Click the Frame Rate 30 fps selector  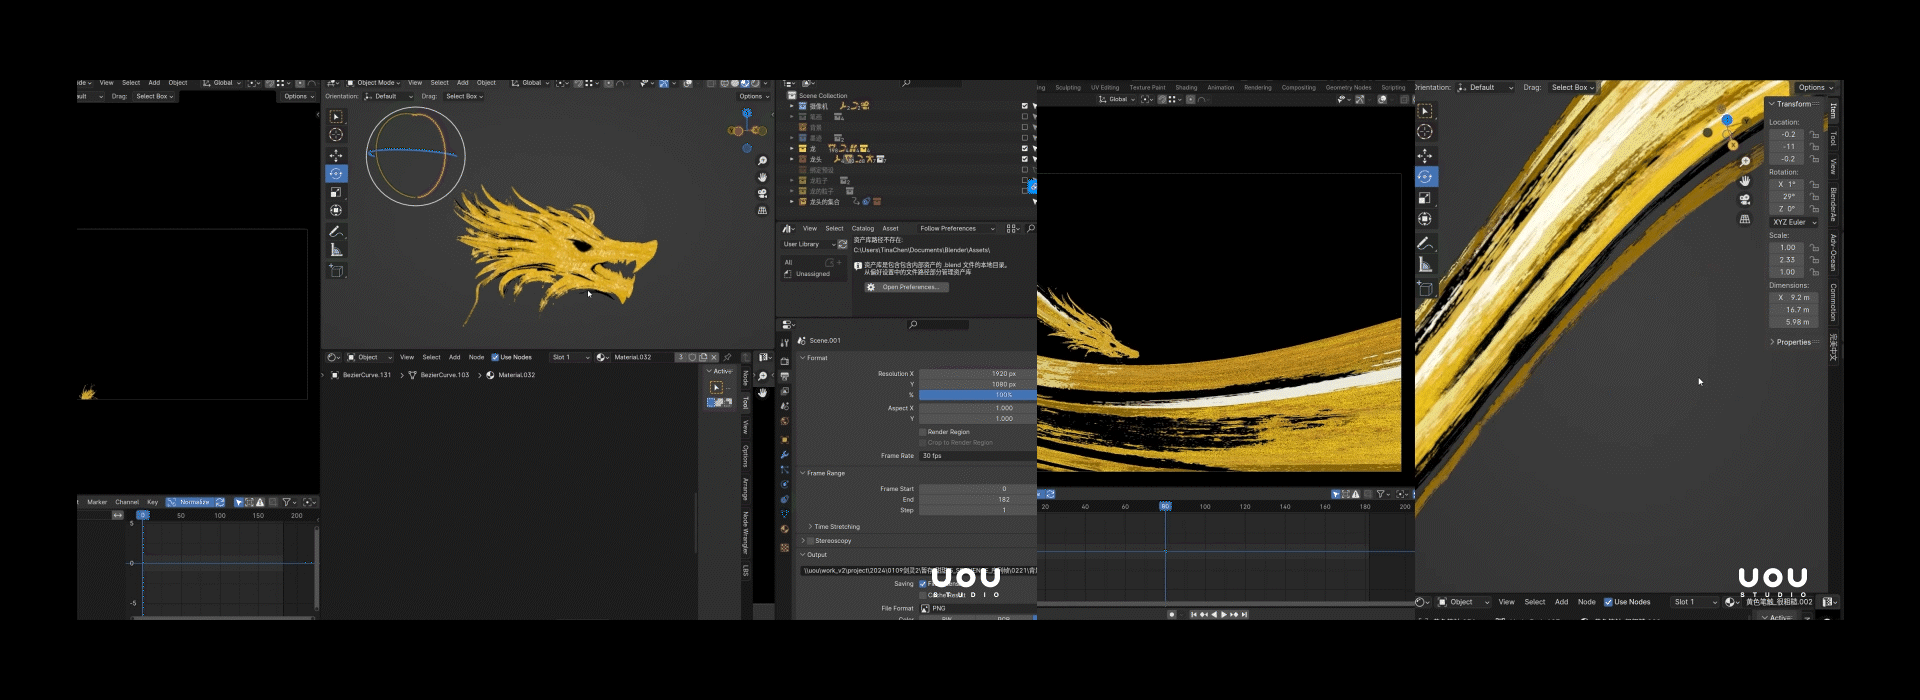(977, 456)
